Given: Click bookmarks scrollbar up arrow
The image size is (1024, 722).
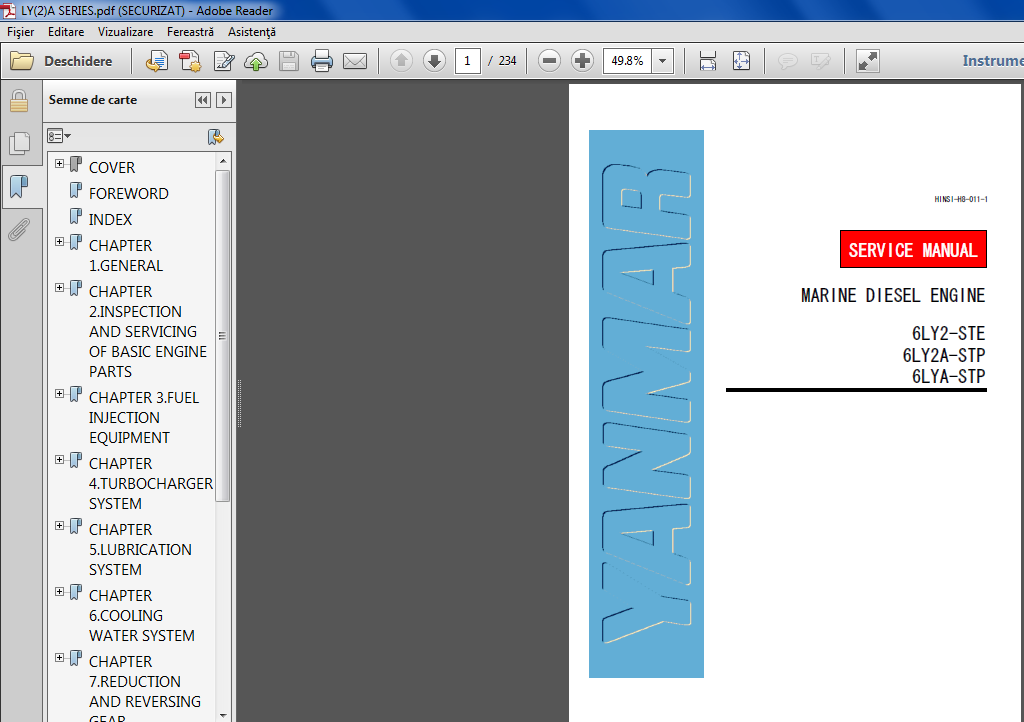Looking at the screenshot, I should click(x=223, y=161).
